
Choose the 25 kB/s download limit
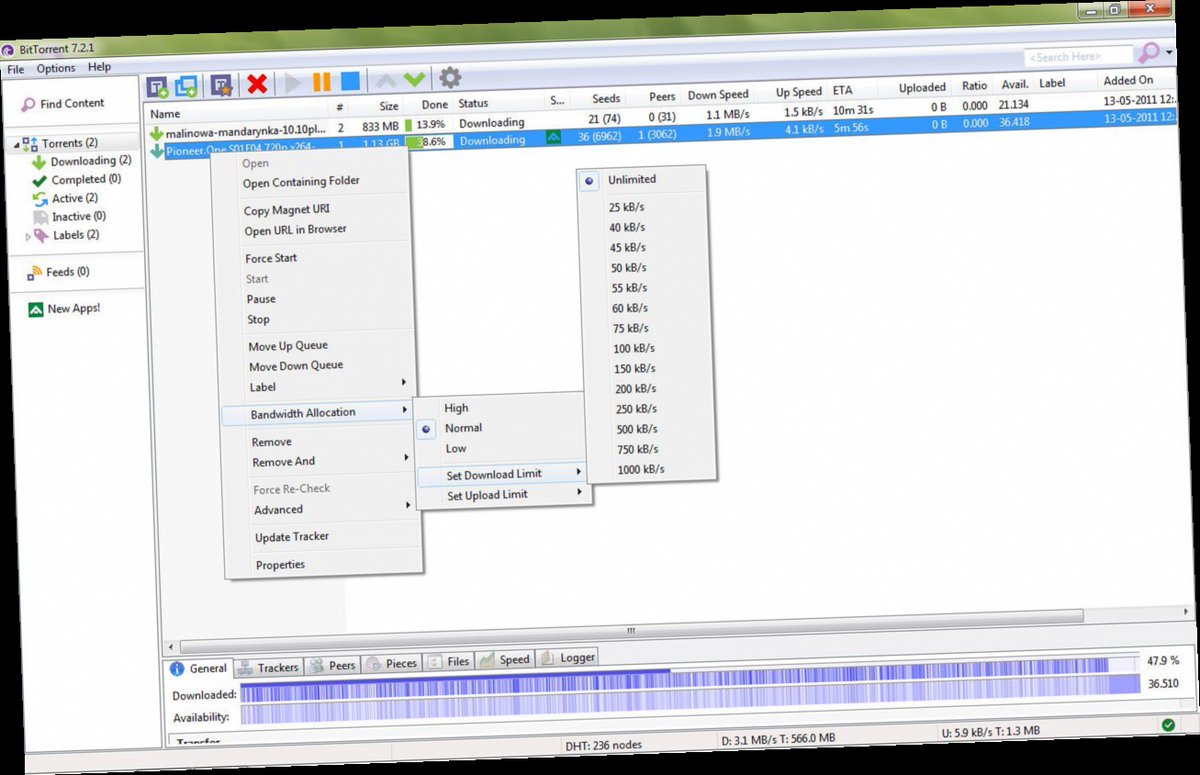click(x=626, y=207)
